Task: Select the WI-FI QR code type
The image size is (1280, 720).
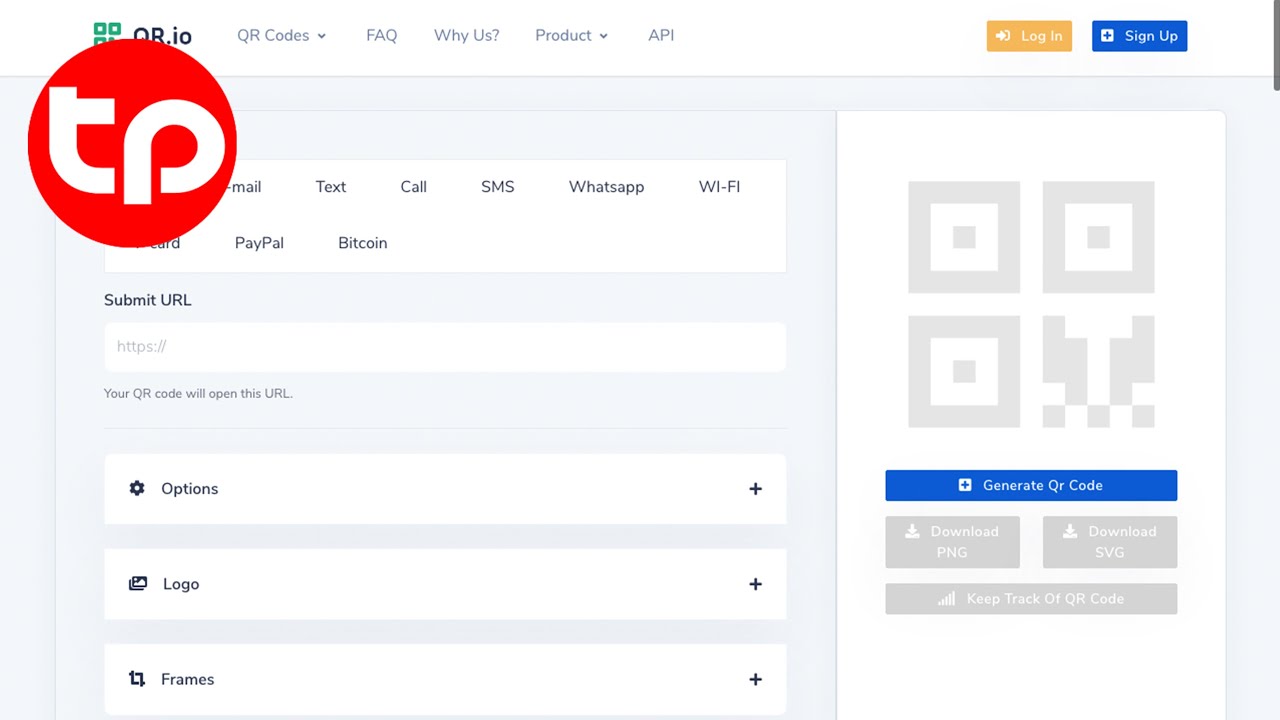Action: pyautogui.click(x=719, y=187)
